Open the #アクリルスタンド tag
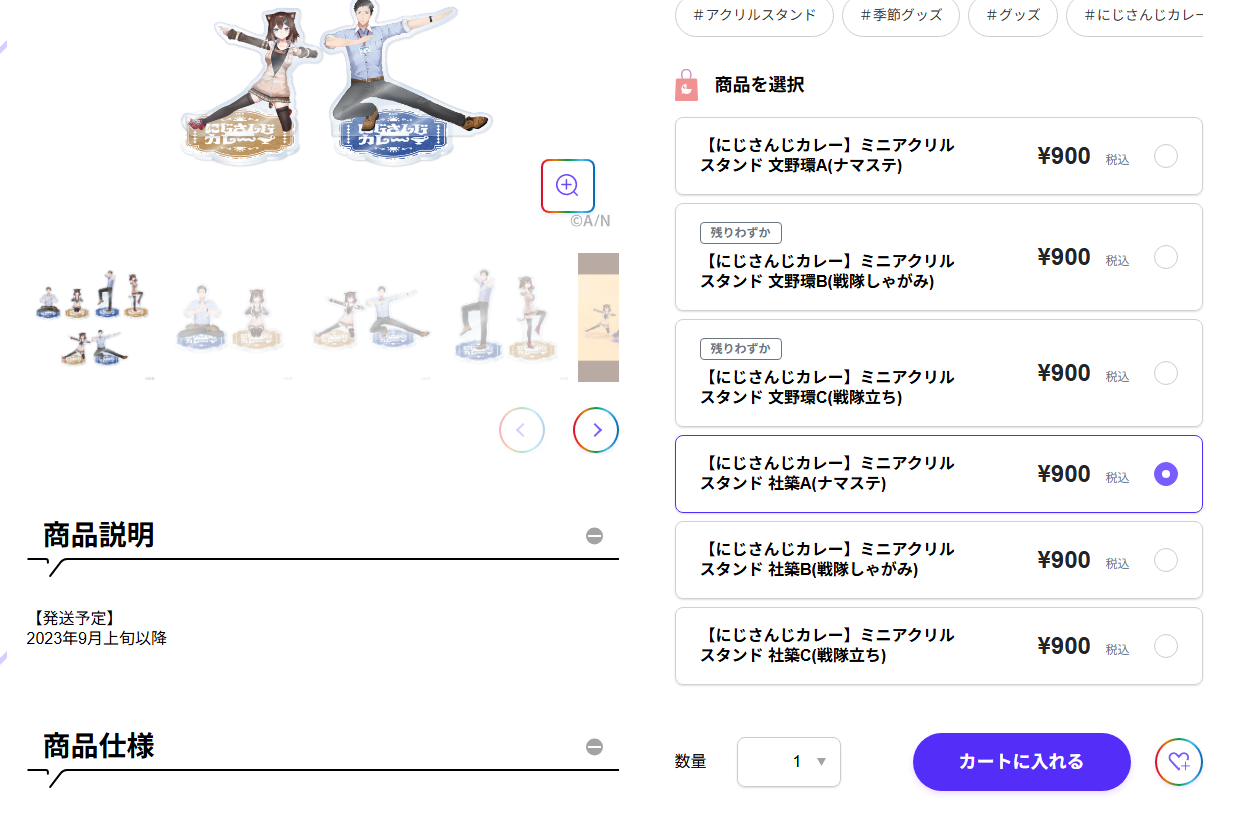This screenshot has width=1243, height=813. pos(754,15)
